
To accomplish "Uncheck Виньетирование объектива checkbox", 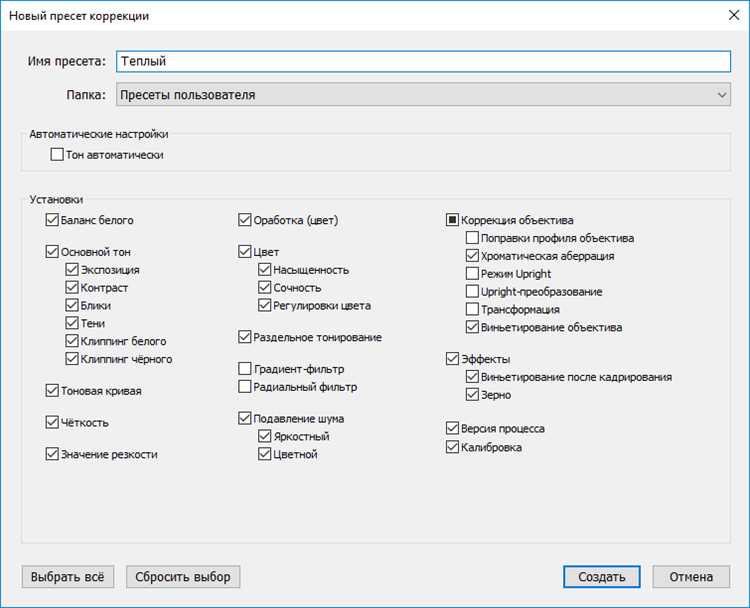I will click(x=472, y=327).
